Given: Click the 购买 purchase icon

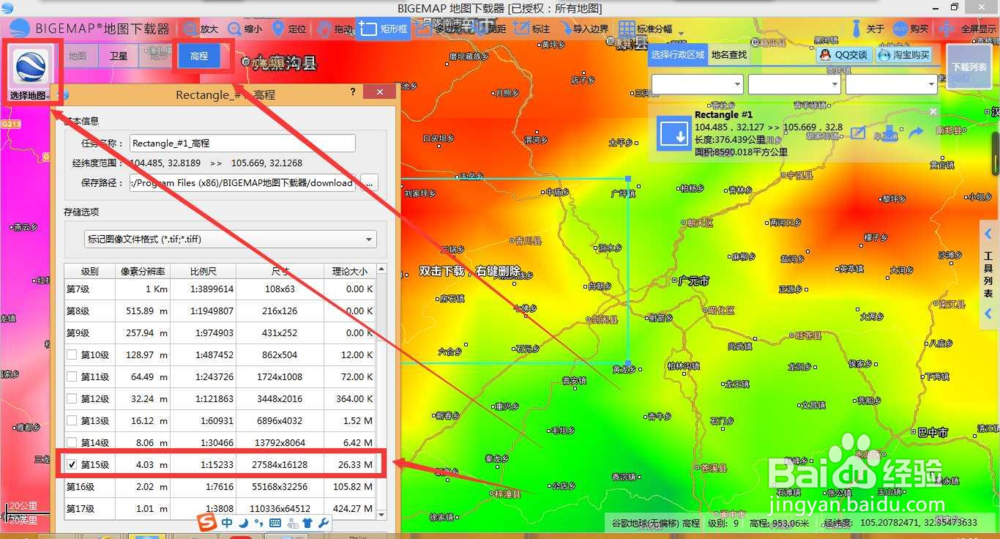Looking at the screenshot, I should [900, 29].
